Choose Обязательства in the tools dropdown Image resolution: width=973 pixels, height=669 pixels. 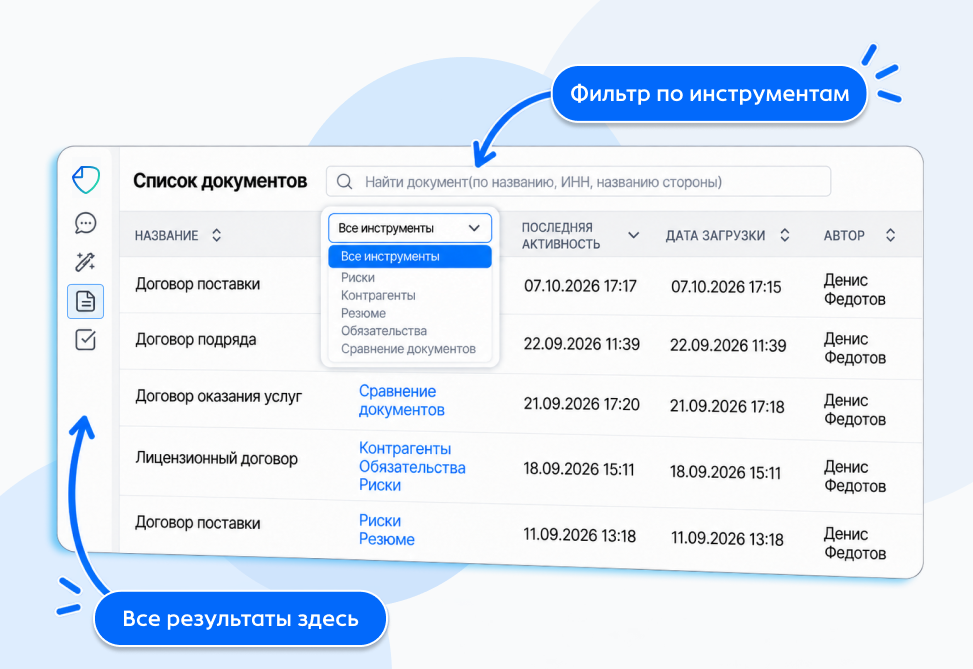click(x=383, y=331)
